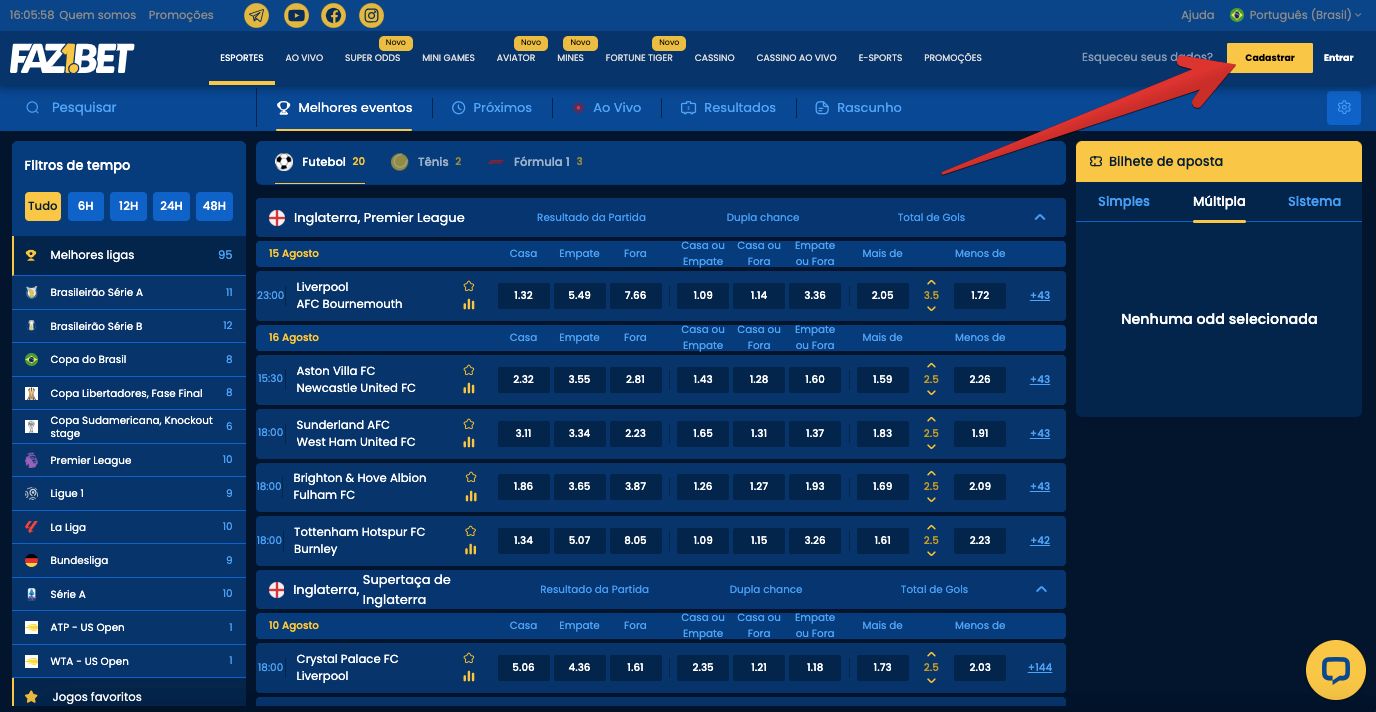1376x712 pixels.
Task: Open settings gear beside the event tabs
Action: (x=1343, y=108)
